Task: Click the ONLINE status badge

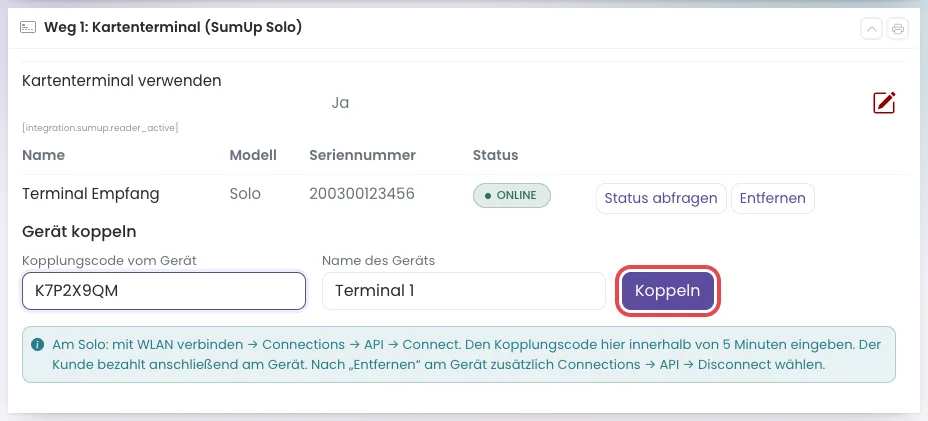Action: pos(512,195)
